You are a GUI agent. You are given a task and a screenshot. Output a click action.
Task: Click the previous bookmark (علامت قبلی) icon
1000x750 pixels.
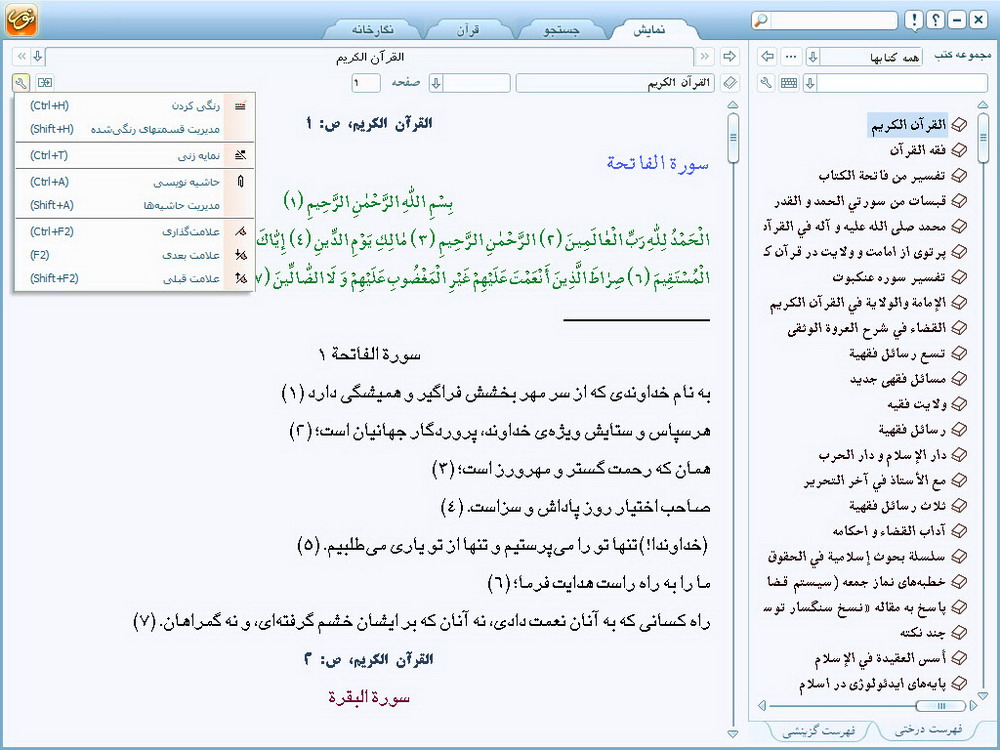[239, 279]
